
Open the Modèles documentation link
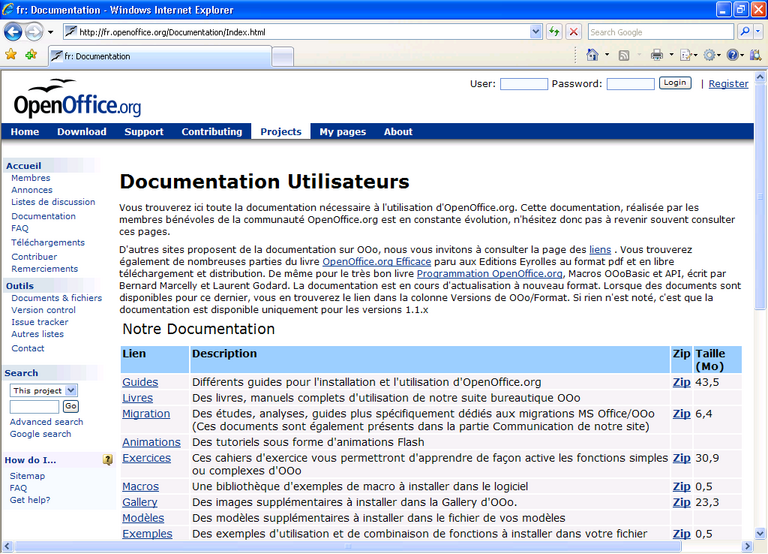(x=143, y=518)
